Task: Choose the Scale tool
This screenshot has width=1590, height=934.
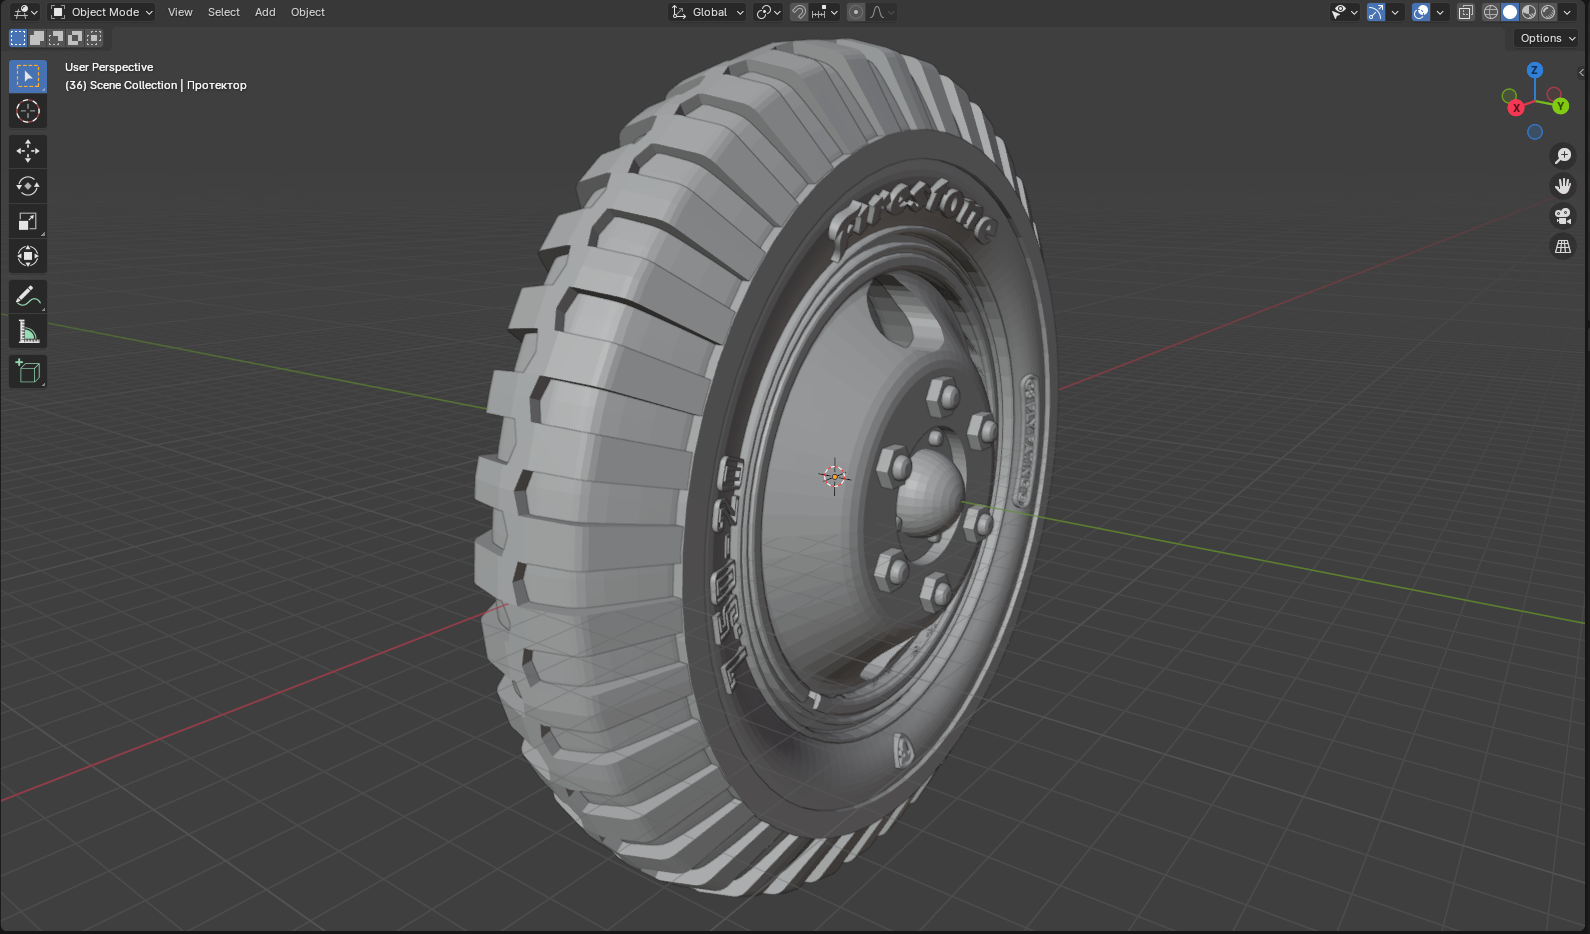Action: 28,221
